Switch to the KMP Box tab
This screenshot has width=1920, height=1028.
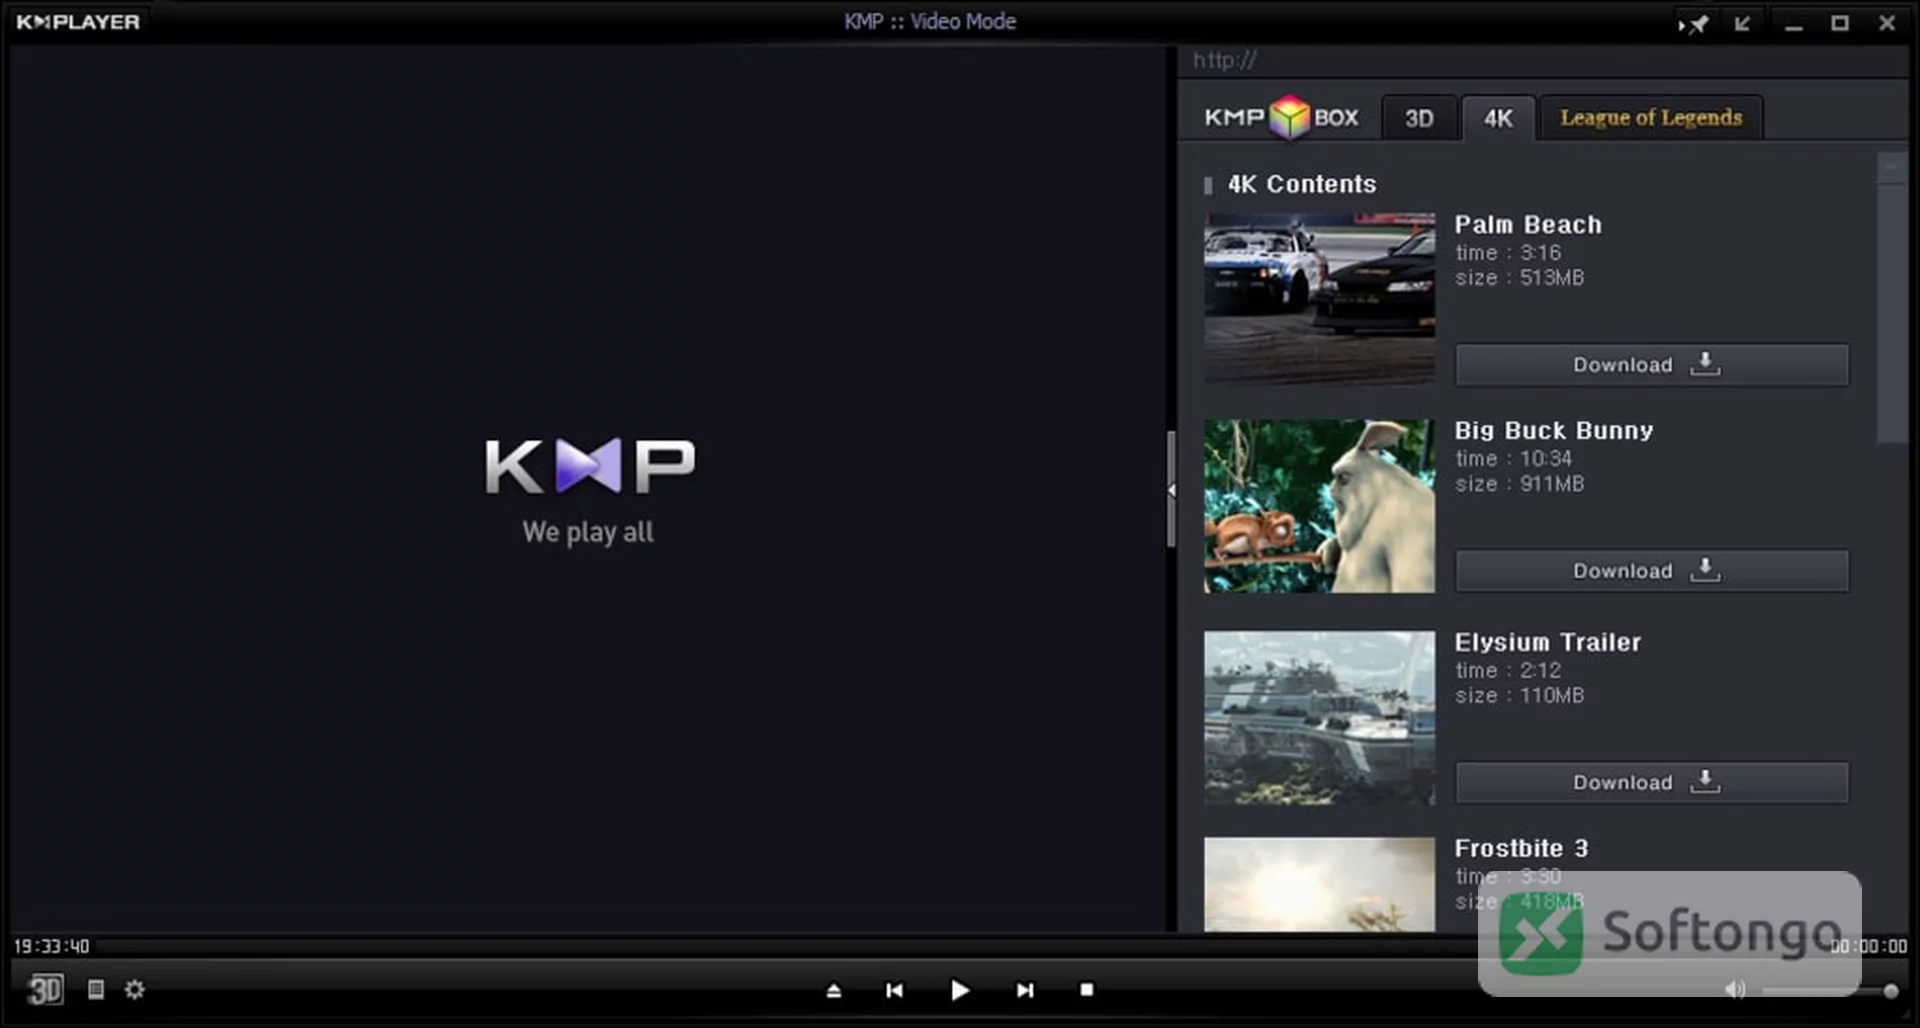(1281, 118)
